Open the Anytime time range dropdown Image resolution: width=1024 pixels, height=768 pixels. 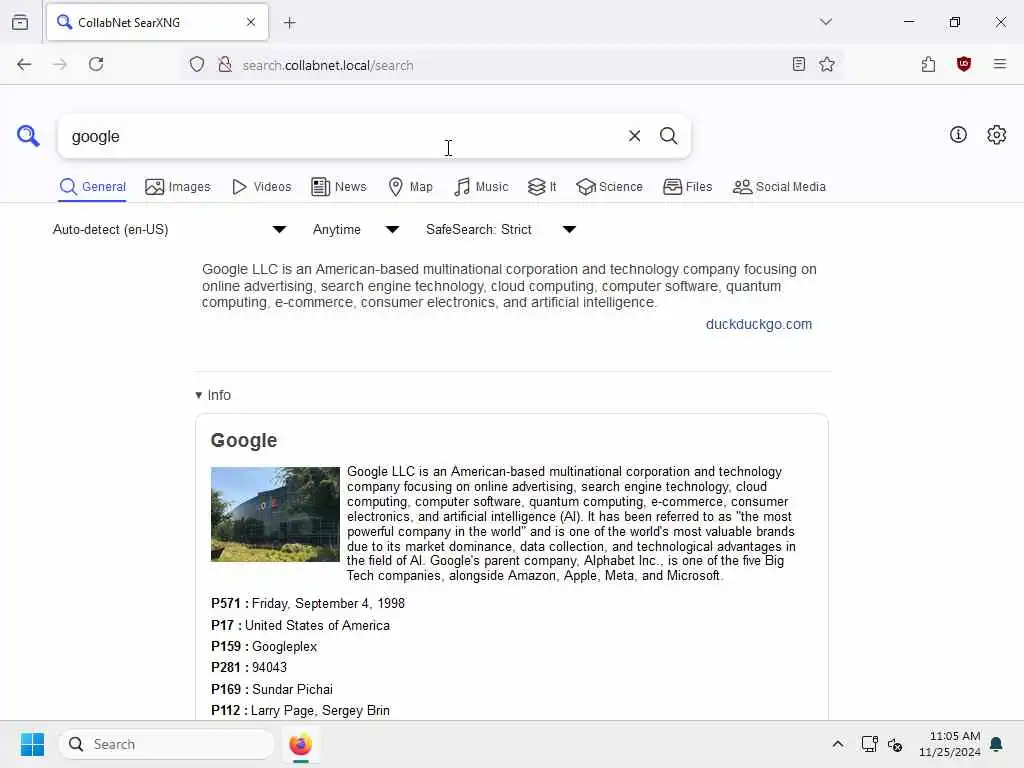click(356, 229)
